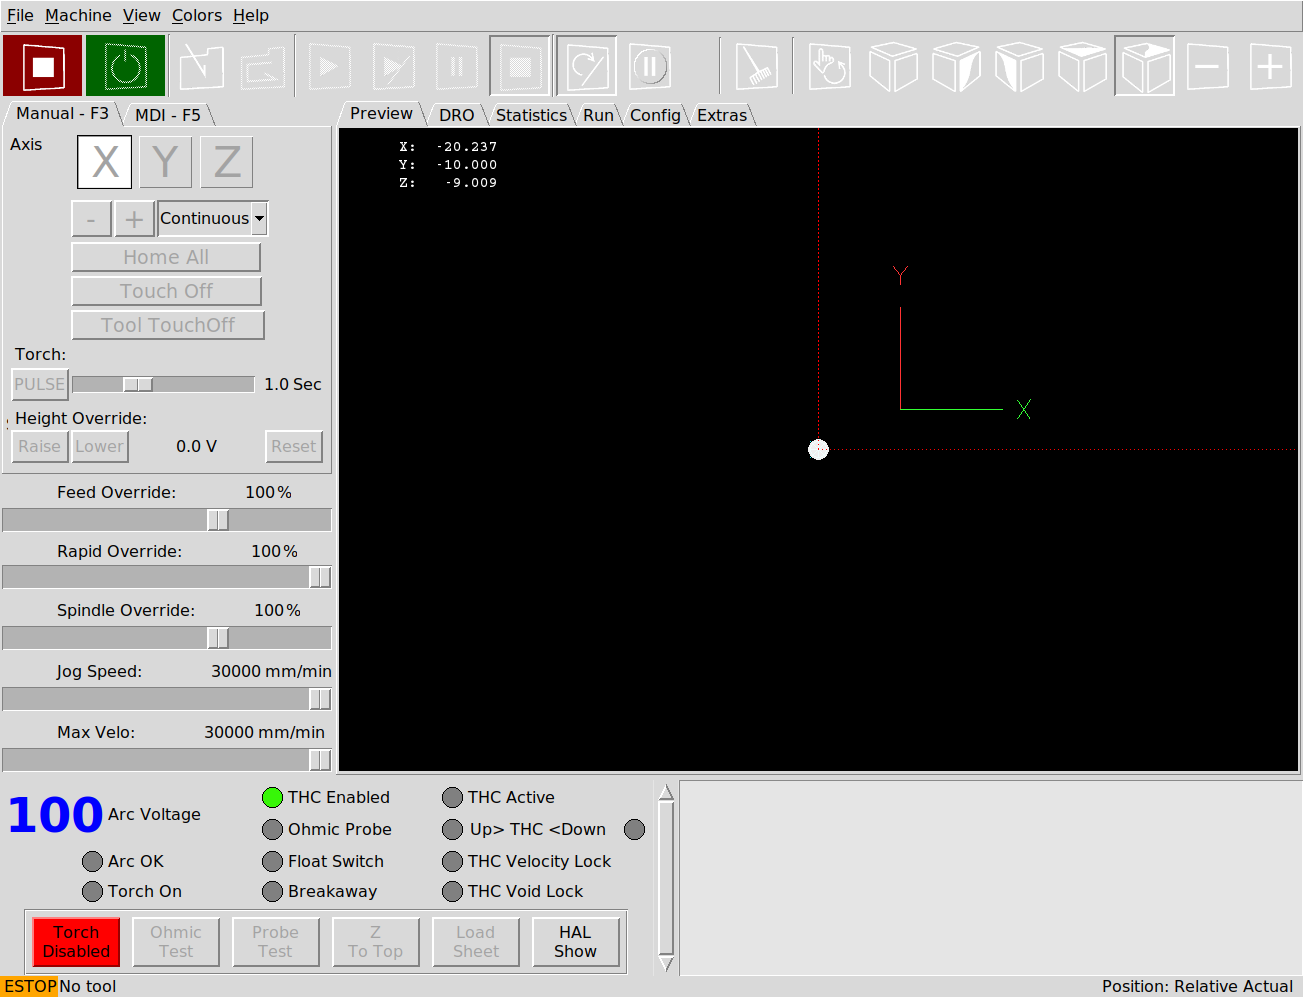Click the Jog Speed slider handle
This screenshot has height=997, width=1303.
[320, 699]
